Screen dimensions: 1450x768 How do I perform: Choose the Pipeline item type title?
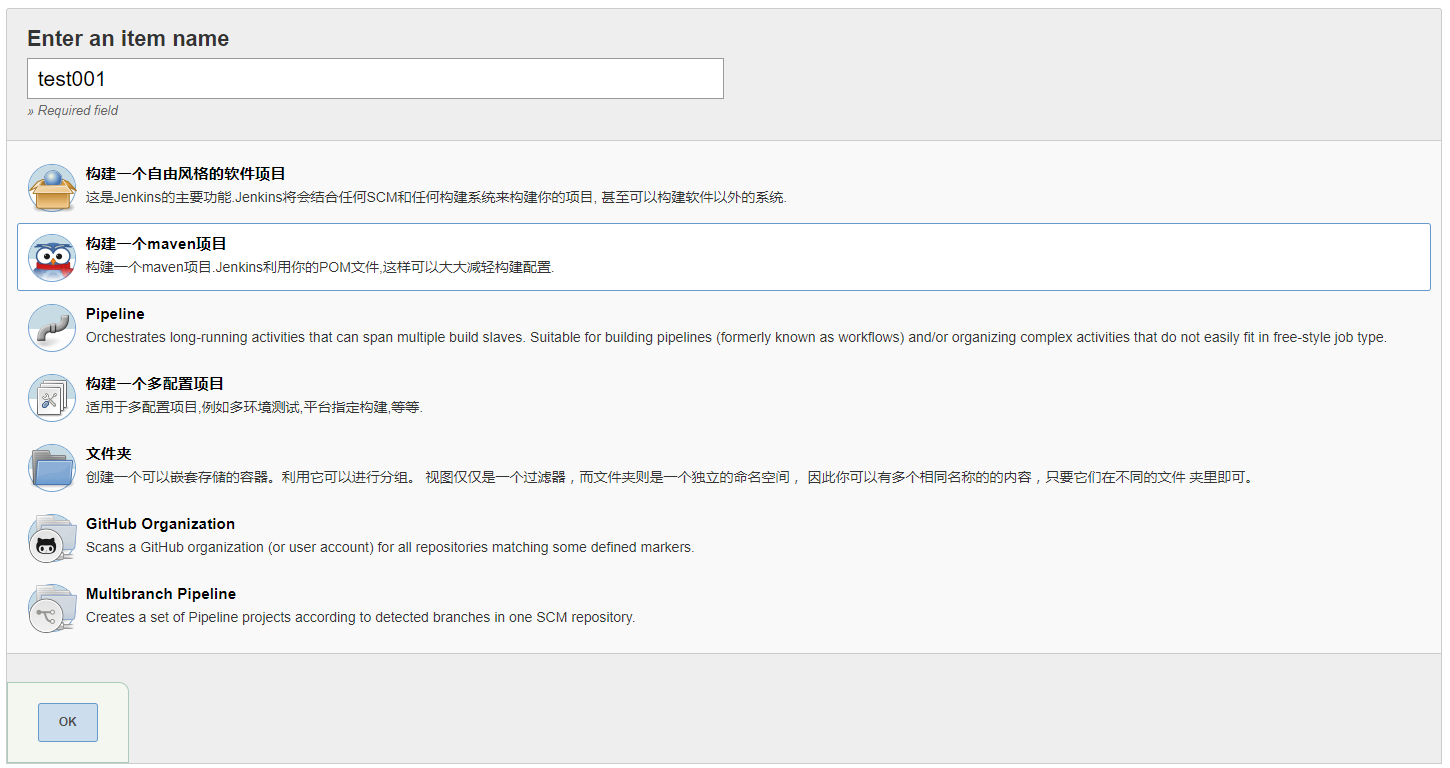click(115, 314)
